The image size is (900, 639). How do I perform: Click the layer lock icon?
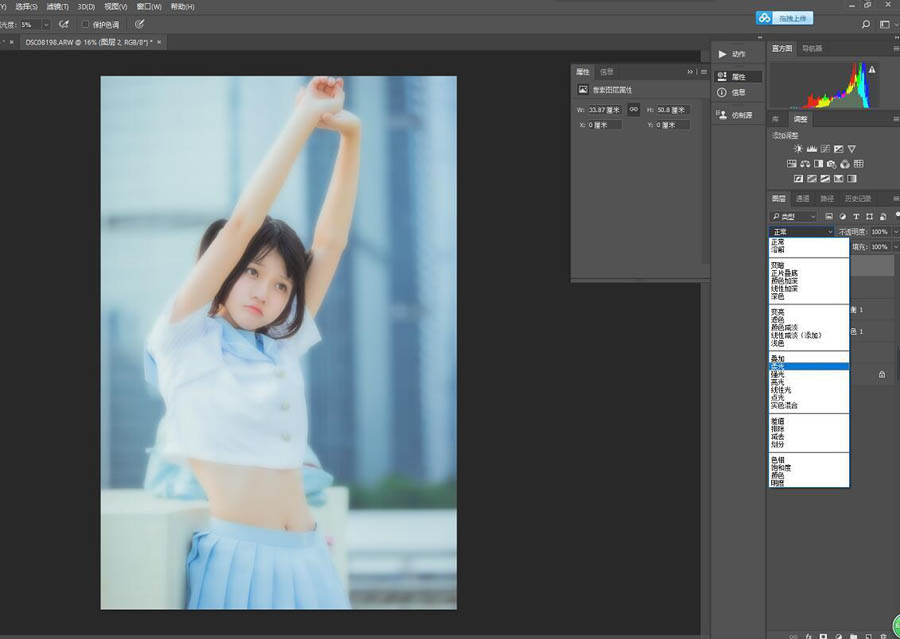click(881, 374)
